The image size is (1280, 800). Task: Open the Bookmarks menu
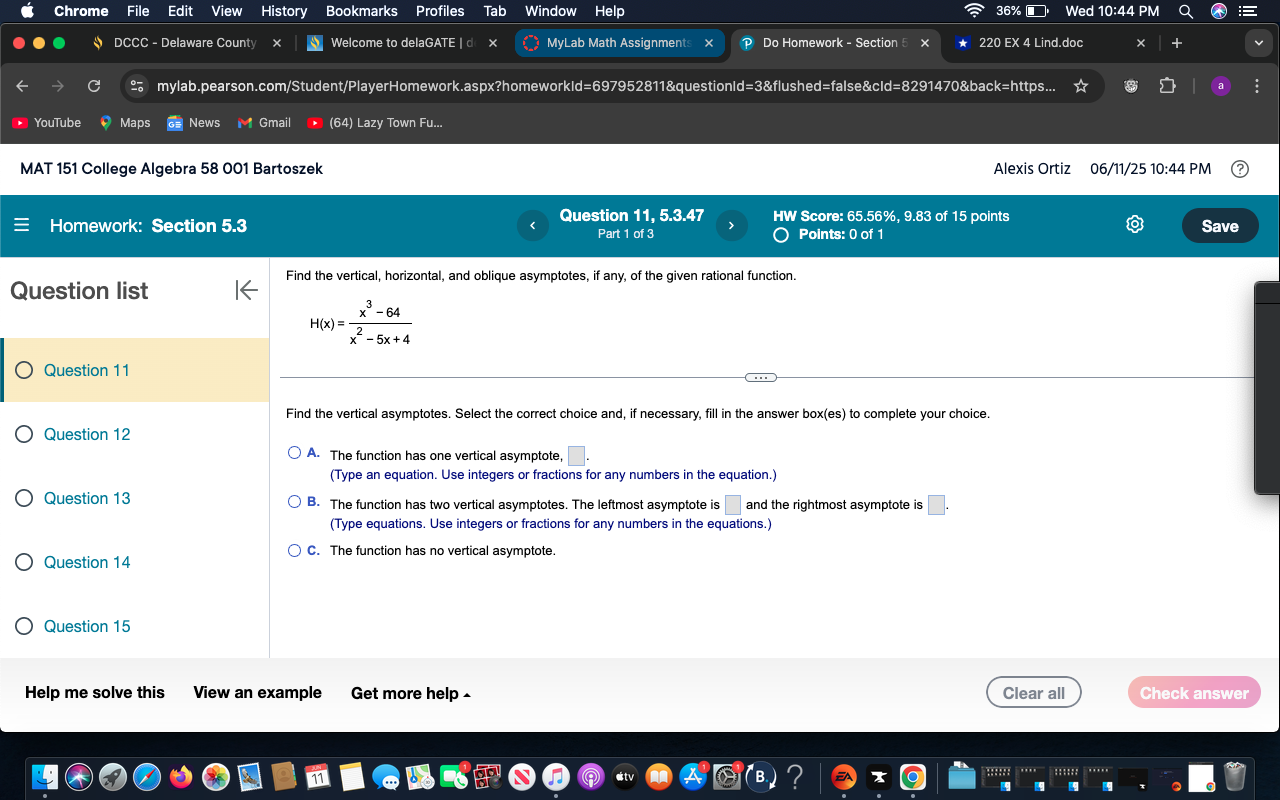coord(361,11)
